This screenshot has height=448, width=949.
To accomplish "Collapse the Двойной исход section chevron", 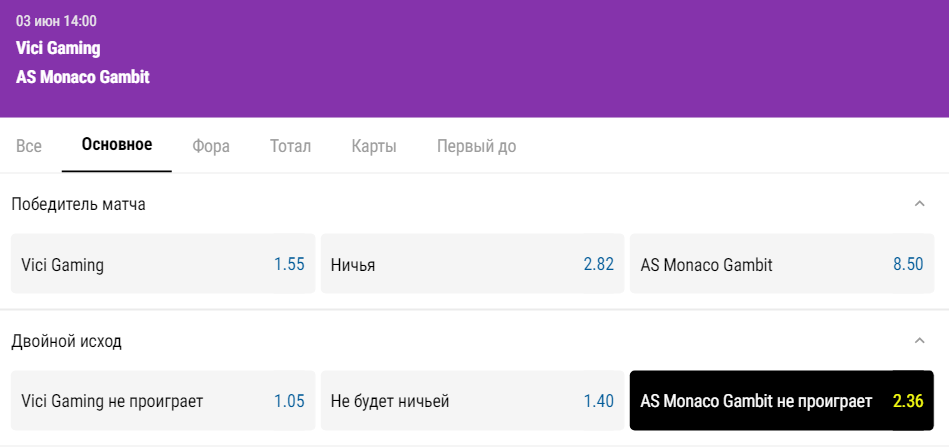I will [x=919, y=340].
